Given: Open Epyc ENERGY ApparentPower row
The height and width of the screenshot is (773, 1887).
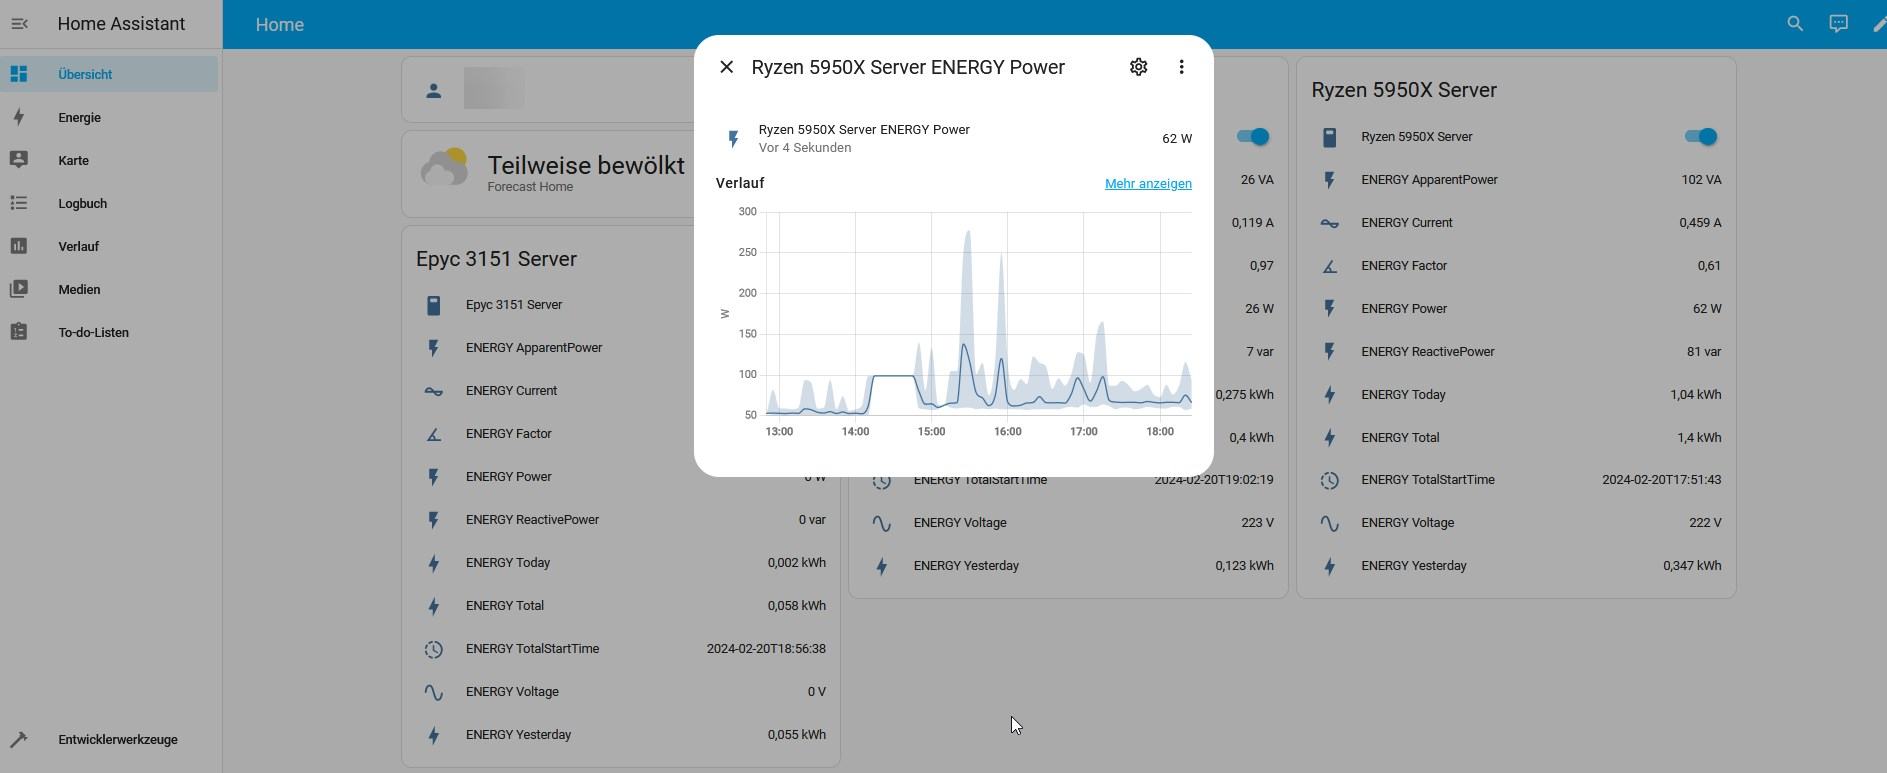Looking at the screenshot, I should pos(621,348).
